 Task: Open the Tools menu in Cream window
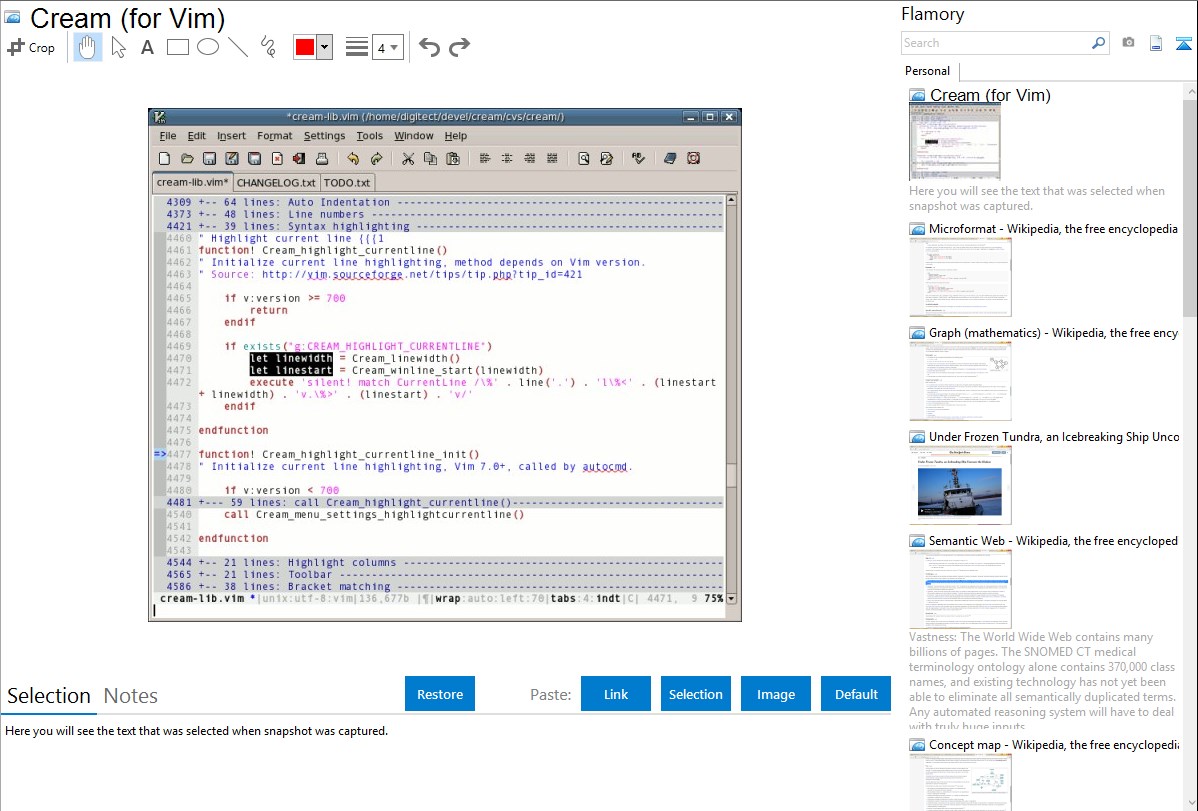pyautogui.click(x=370, y=136)
